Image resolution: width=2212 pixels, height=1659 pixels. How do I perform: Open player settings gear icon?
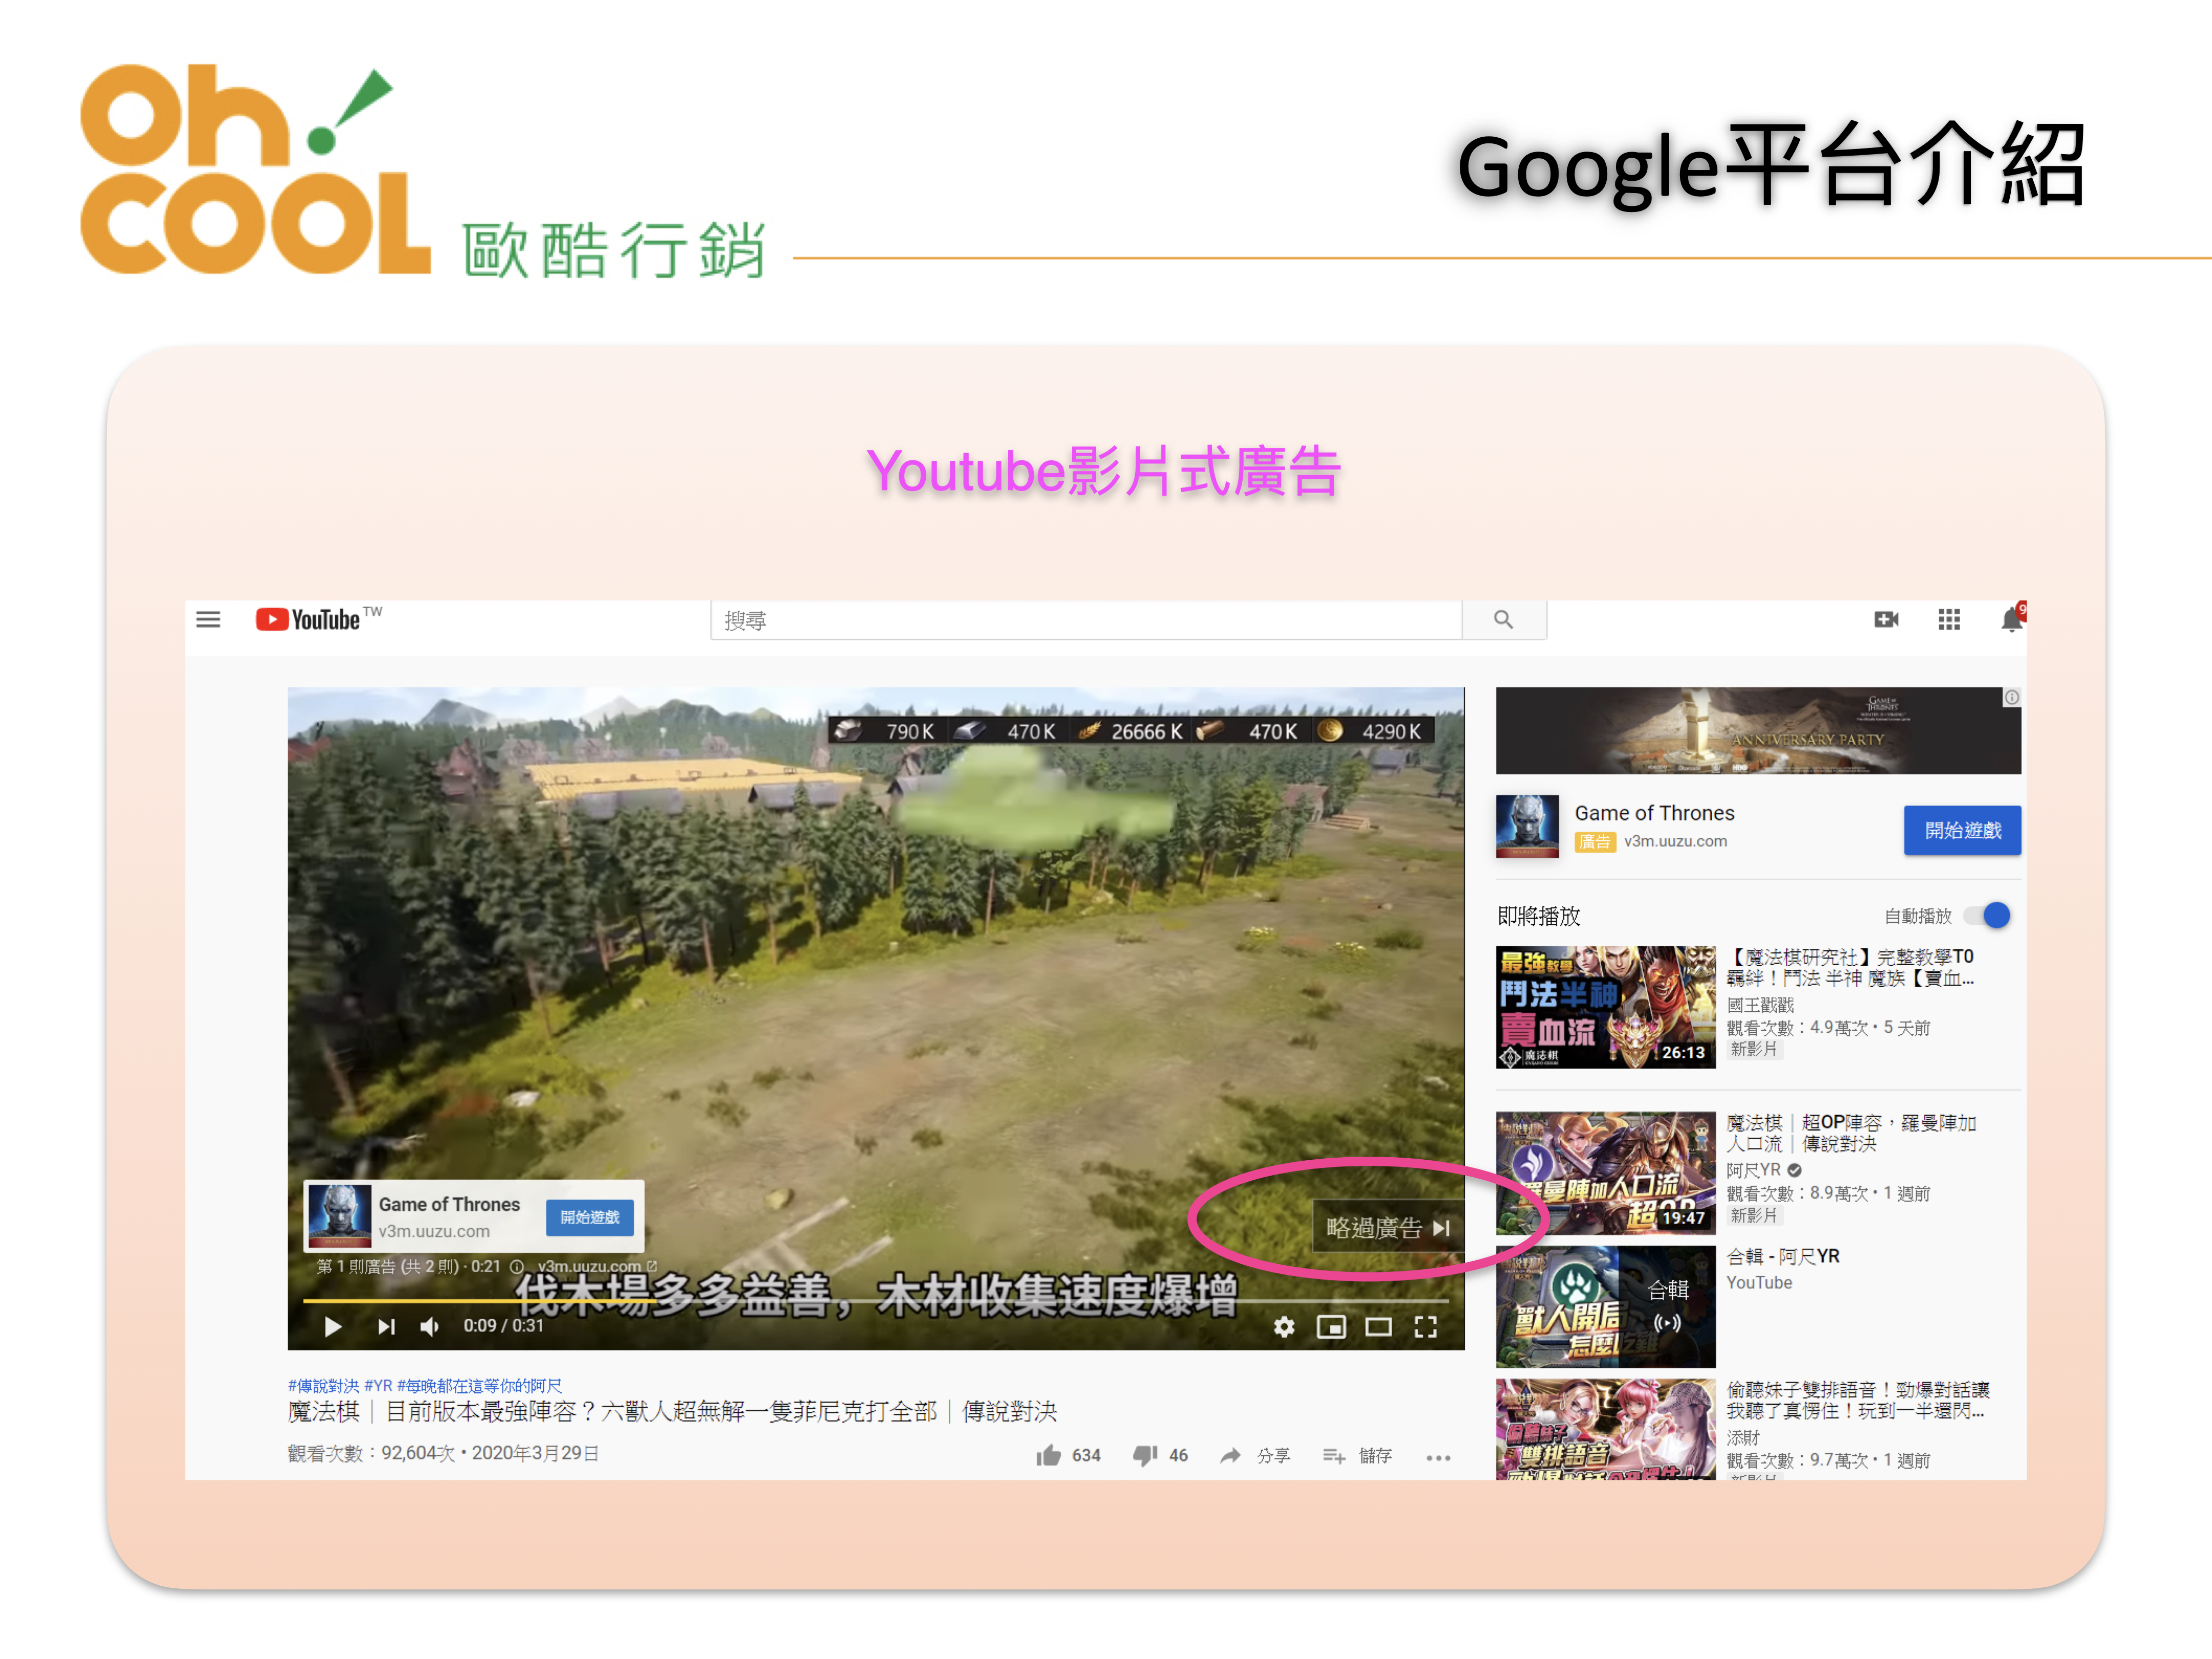[1284, 1327]
